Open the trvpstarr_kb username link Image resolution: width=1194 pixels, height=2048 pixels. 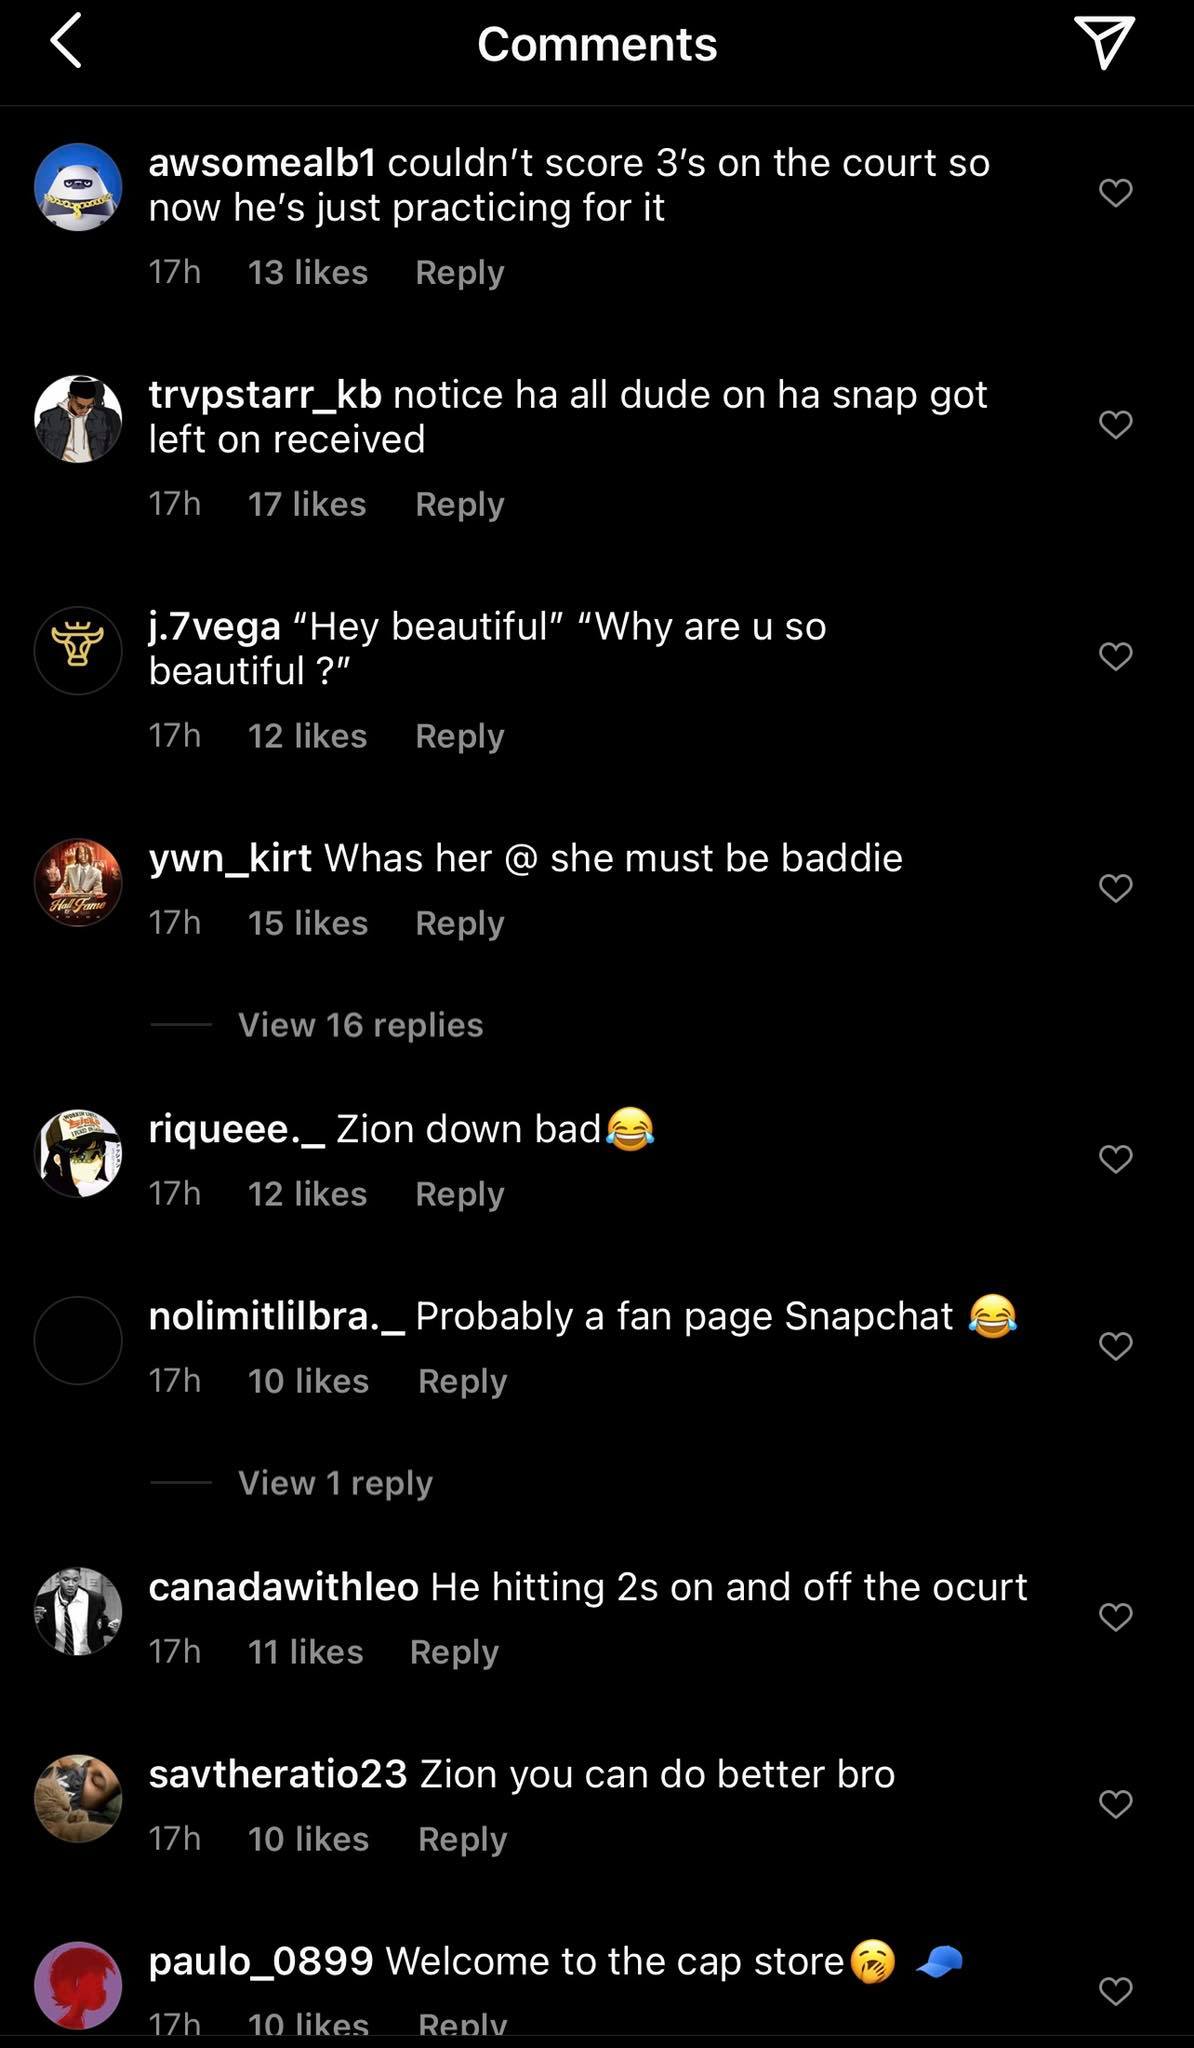click(x=265, y=395)
